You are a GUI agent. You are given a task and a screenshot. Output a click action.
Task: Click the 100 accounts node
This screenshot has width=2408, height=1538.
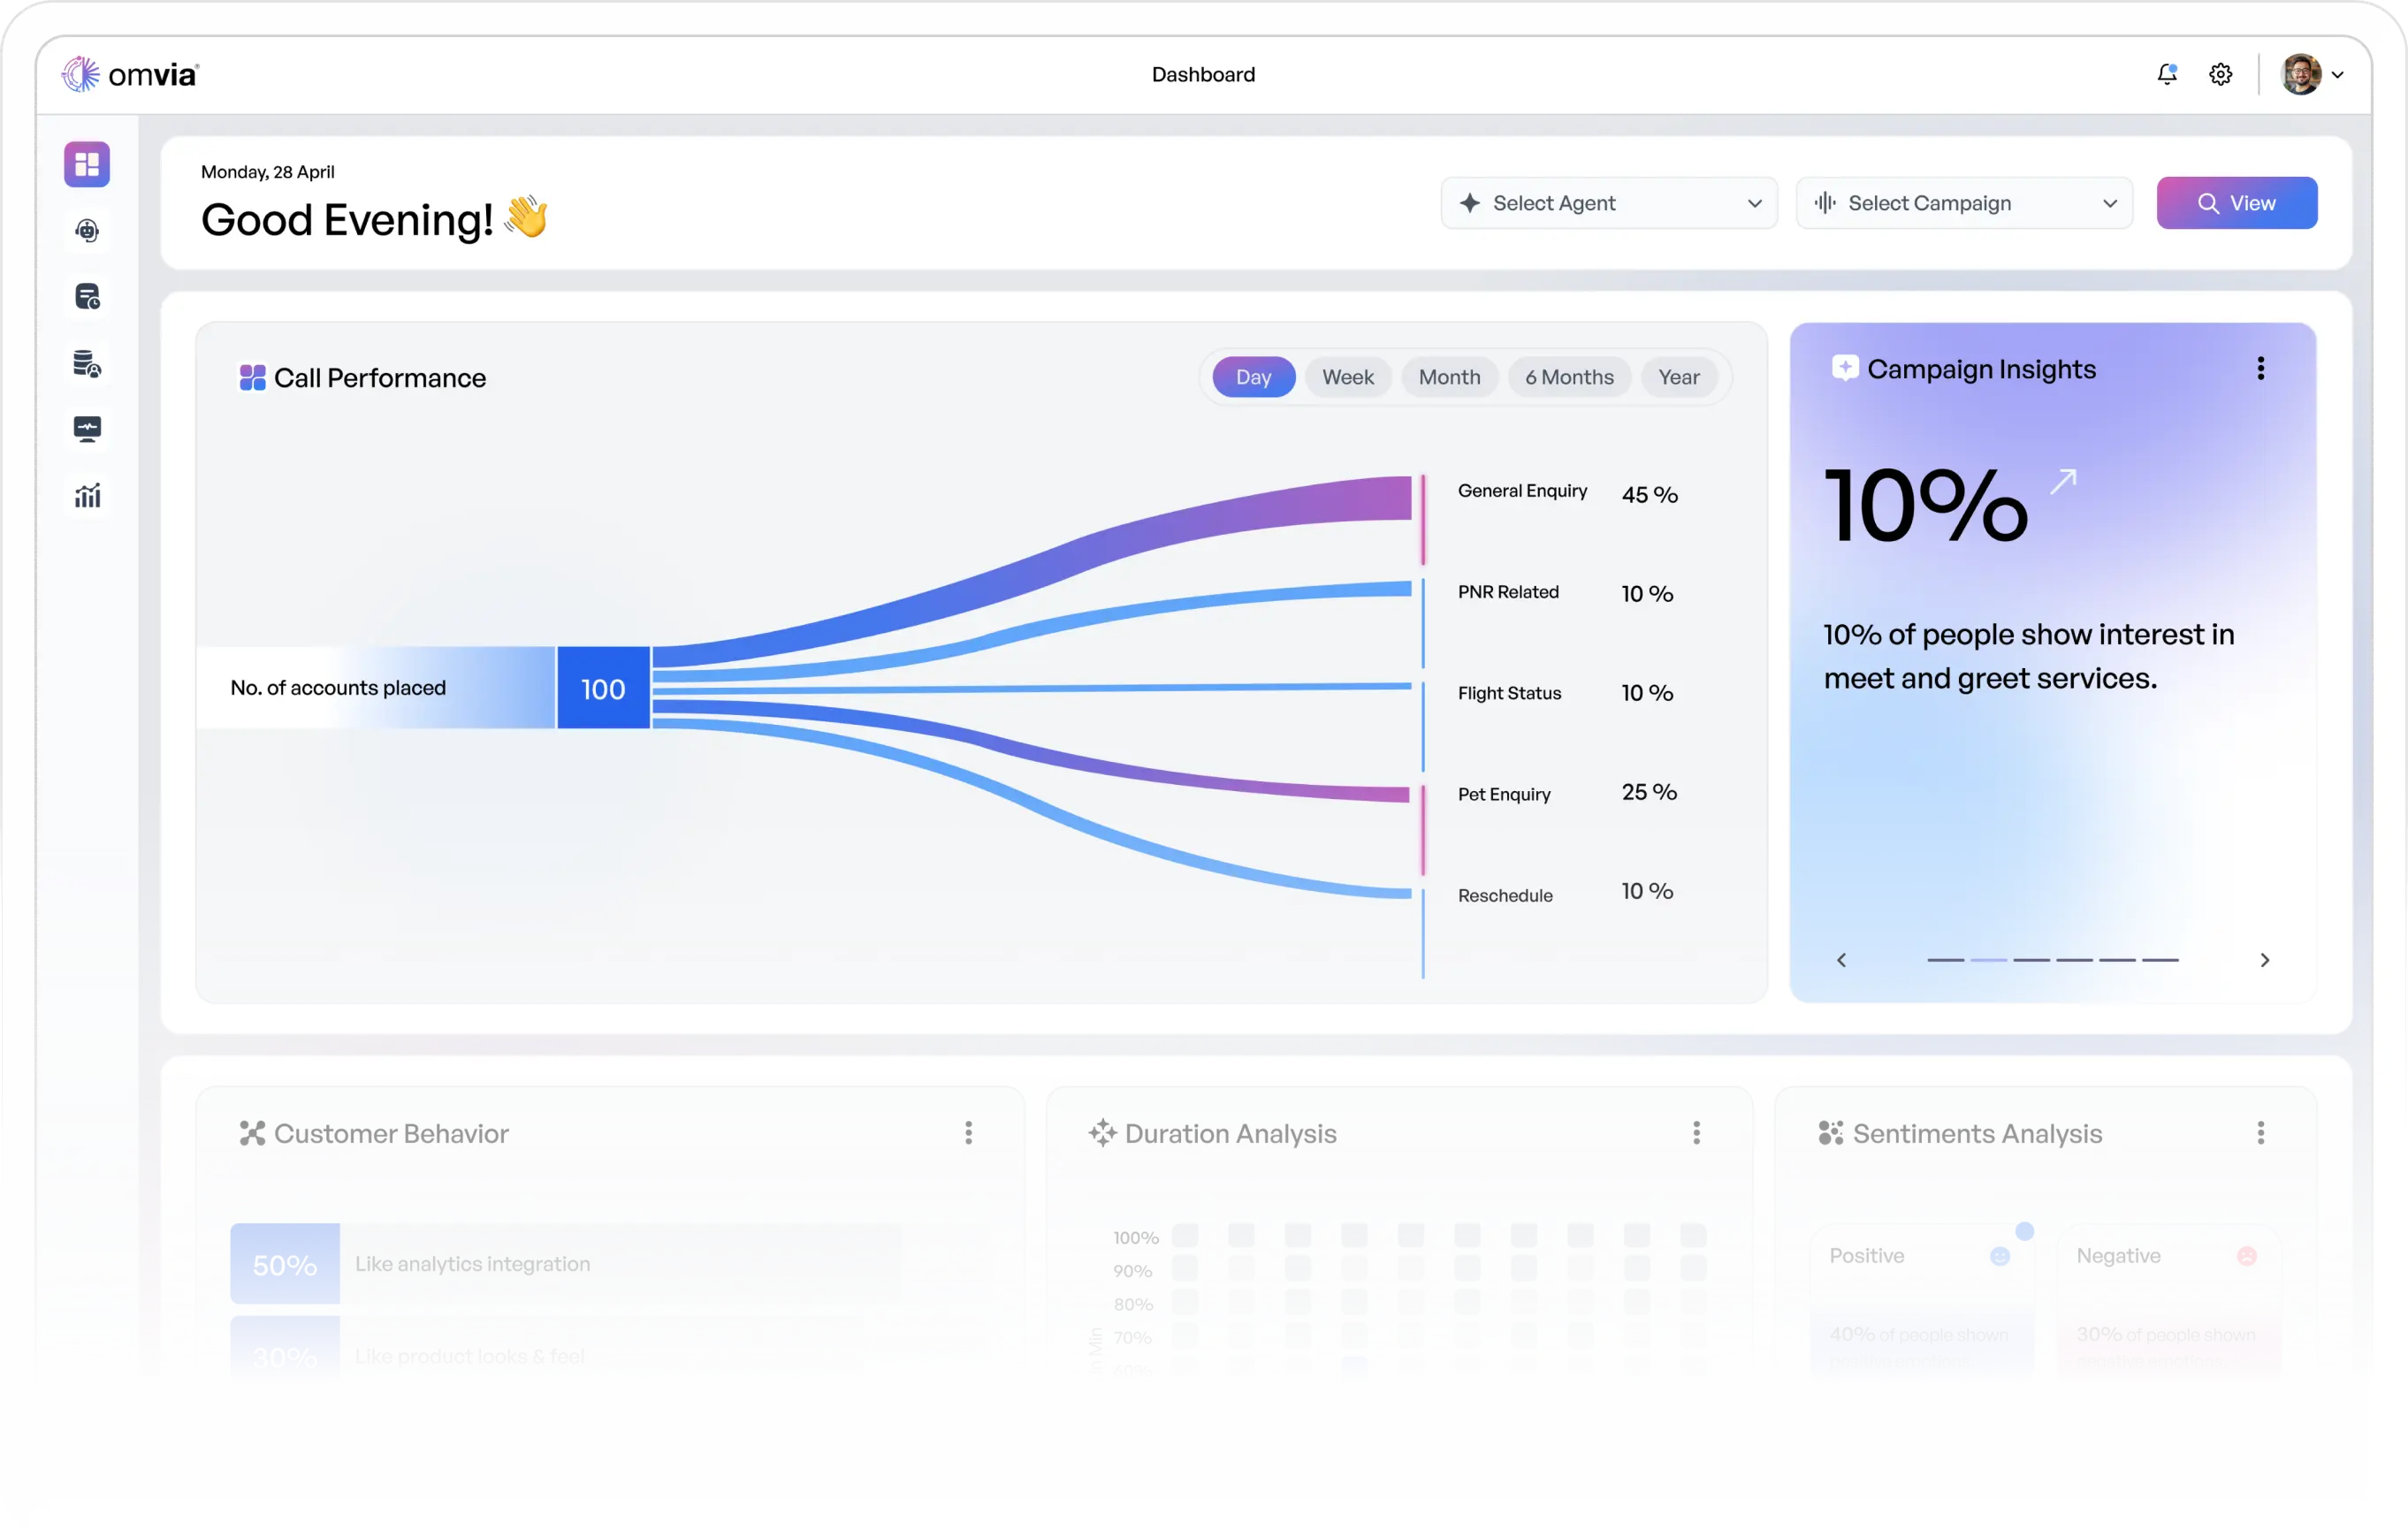click(x=603, y=688)
